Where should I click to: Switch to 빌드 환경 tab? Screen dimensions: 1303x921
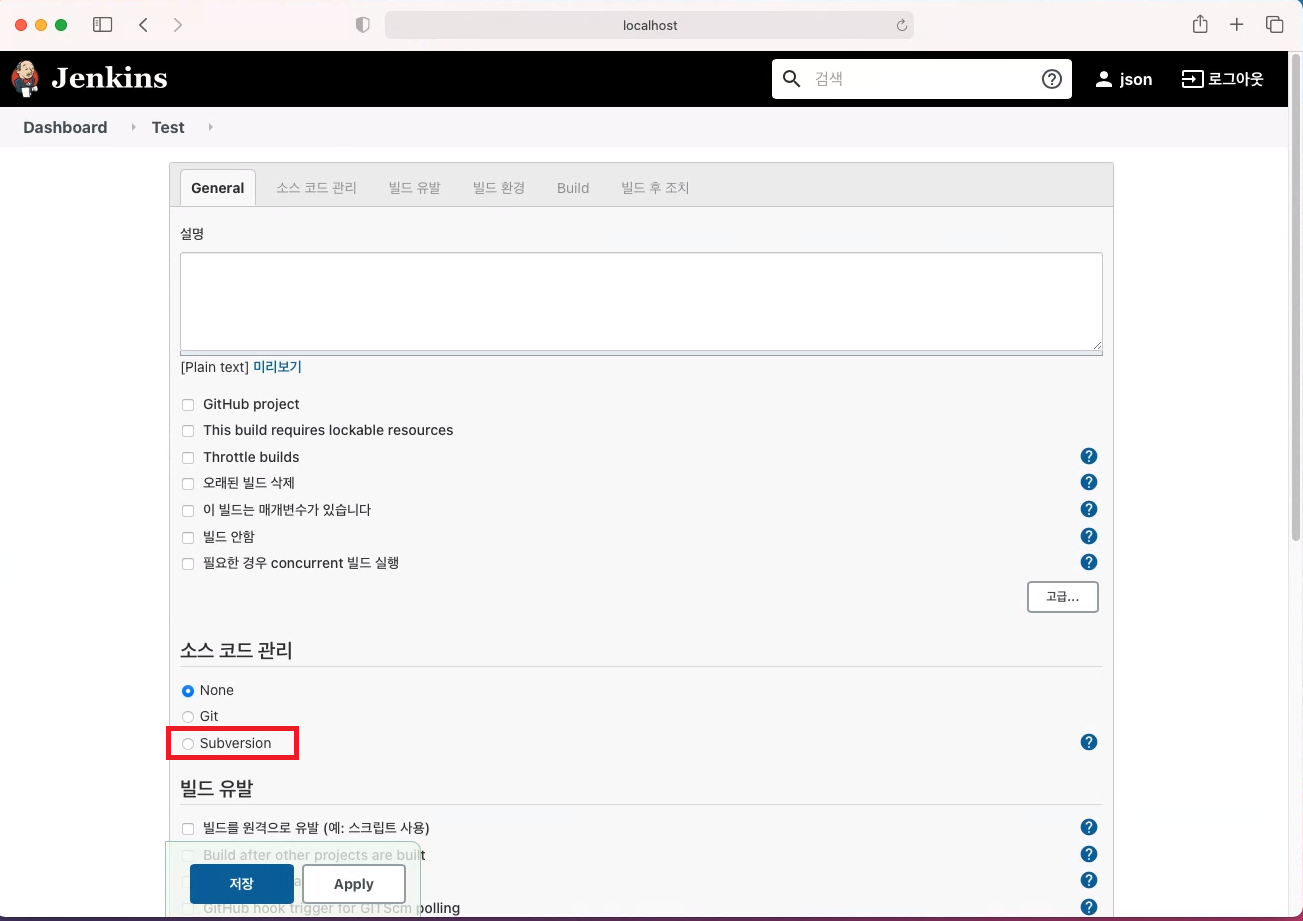[x=499, y=187]
